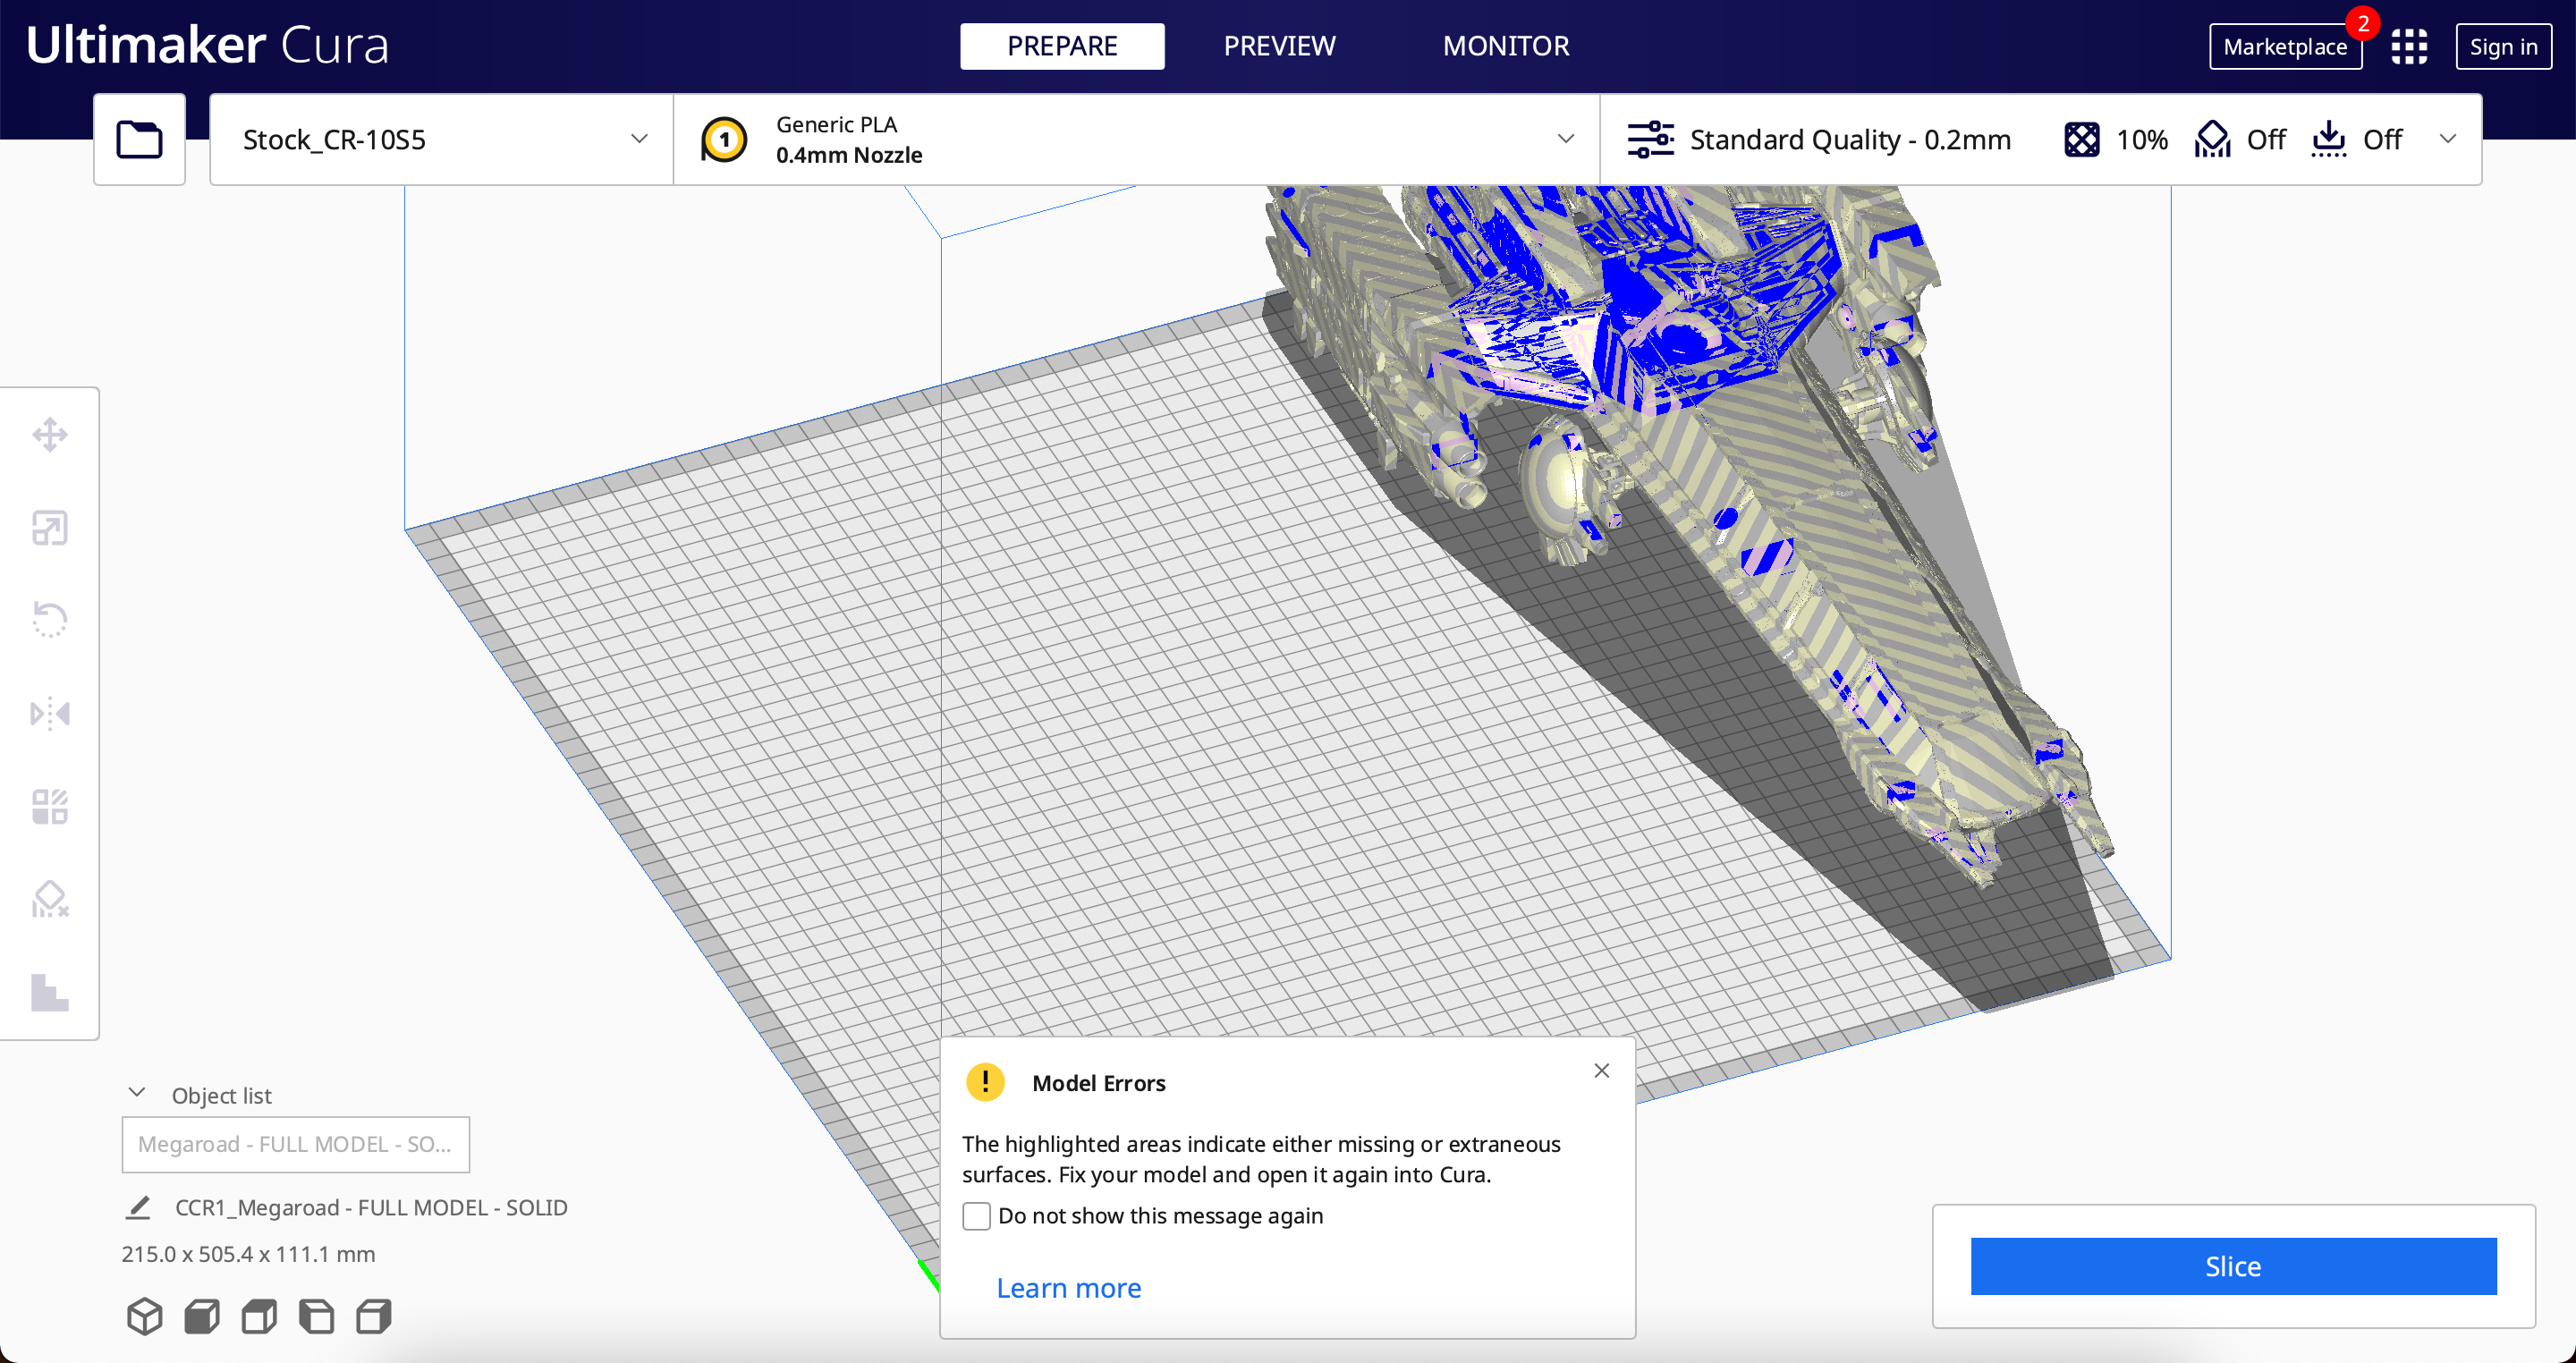The width and height of the screenshot is (2576, 1363).
Task: Click the Slice button
Action: 2233,1266
